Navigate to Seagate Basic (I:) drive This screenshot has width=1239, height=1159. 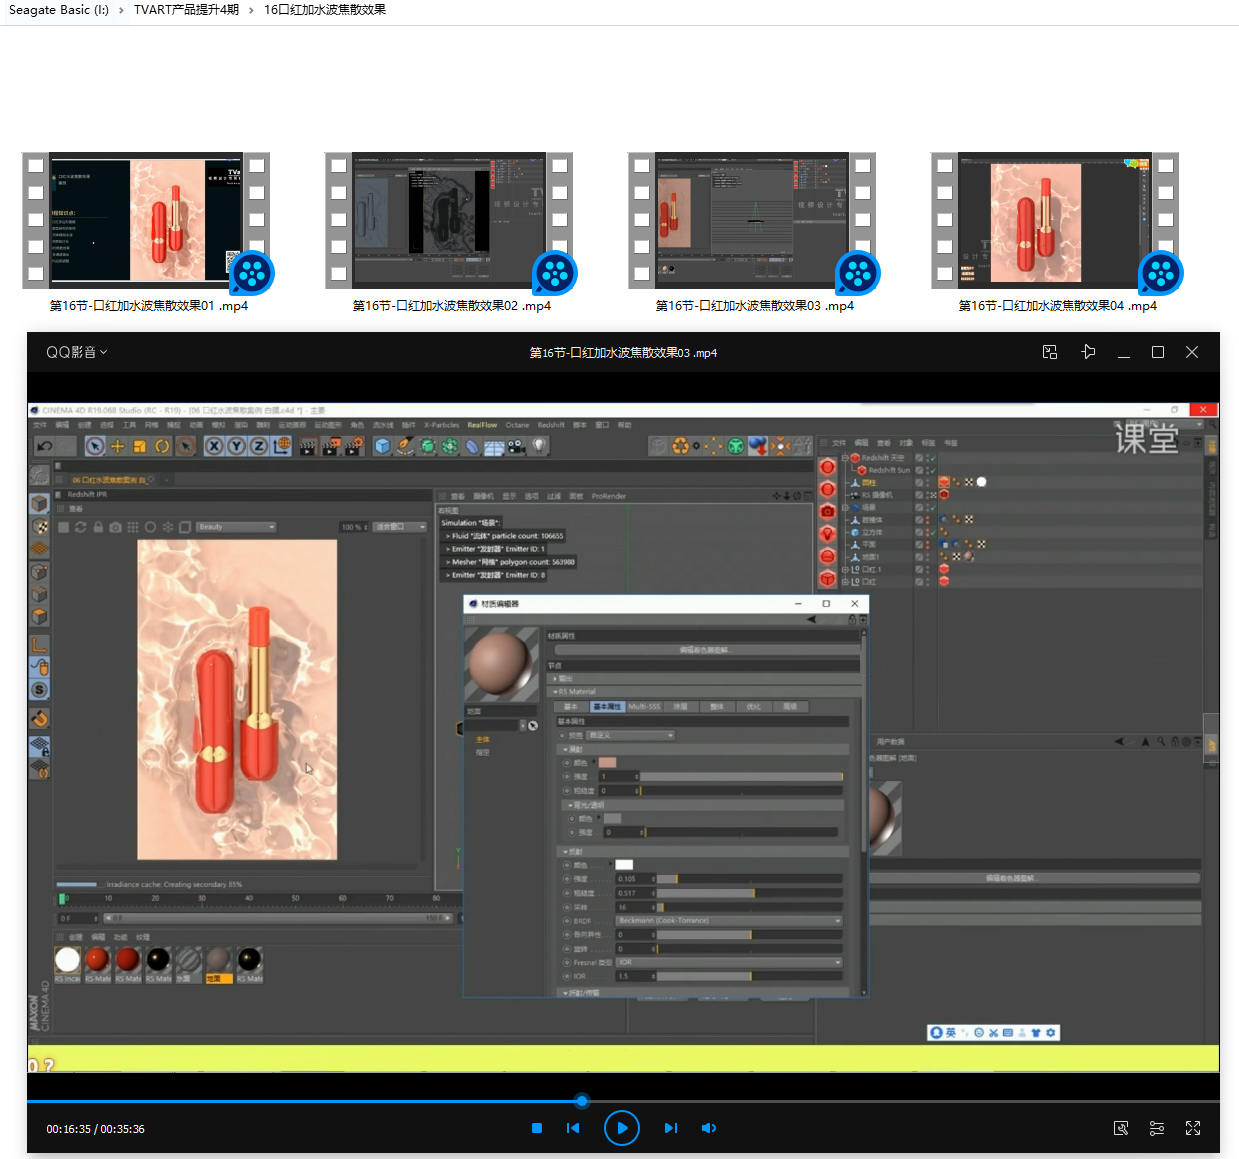point(58,10)
